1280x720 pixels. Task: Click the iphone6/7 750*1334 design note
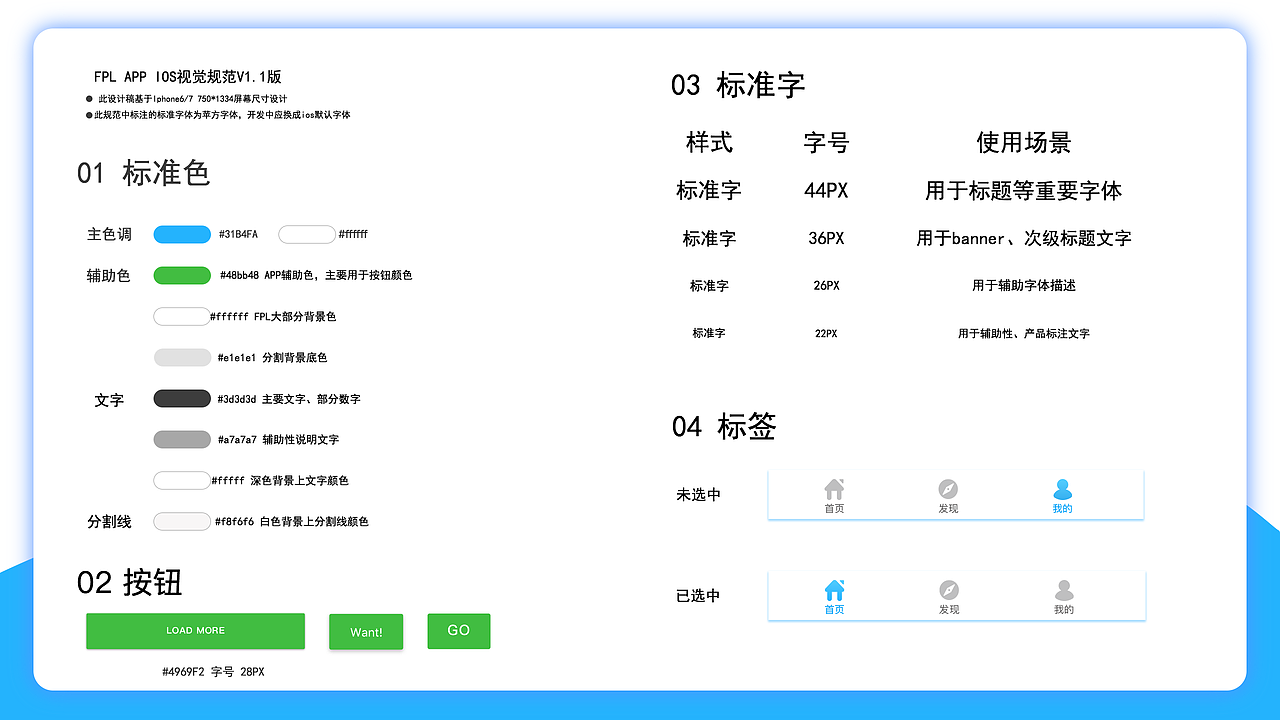192,99
